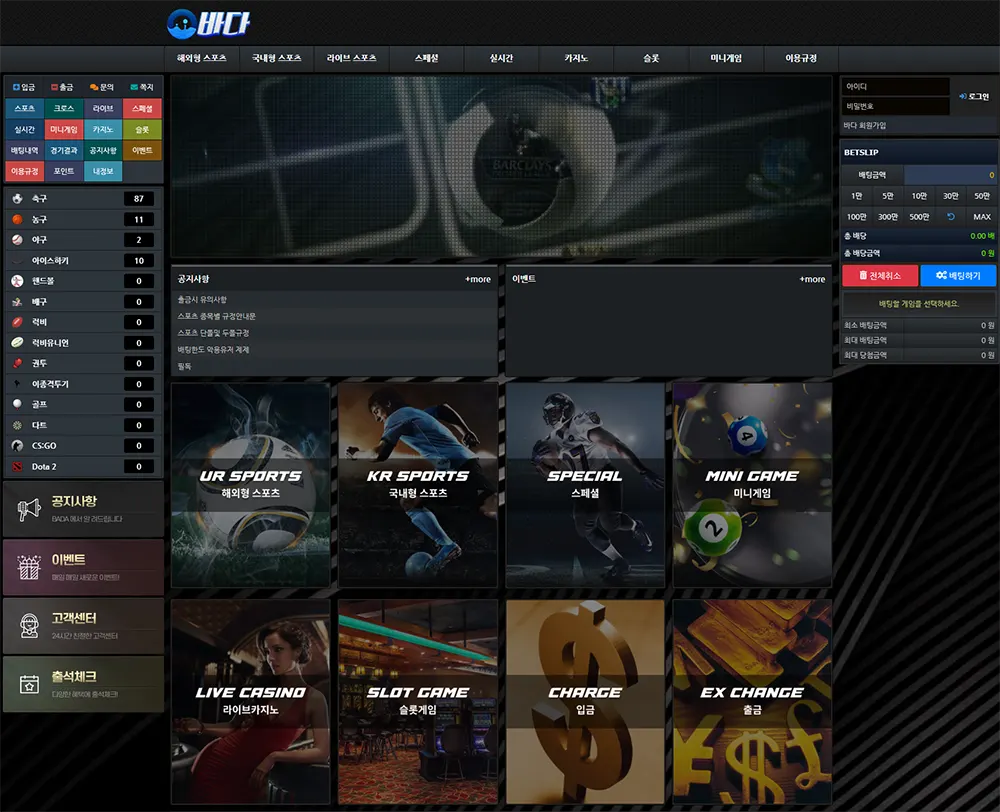Select the 다트 darts icon

[x=17, y=425]
